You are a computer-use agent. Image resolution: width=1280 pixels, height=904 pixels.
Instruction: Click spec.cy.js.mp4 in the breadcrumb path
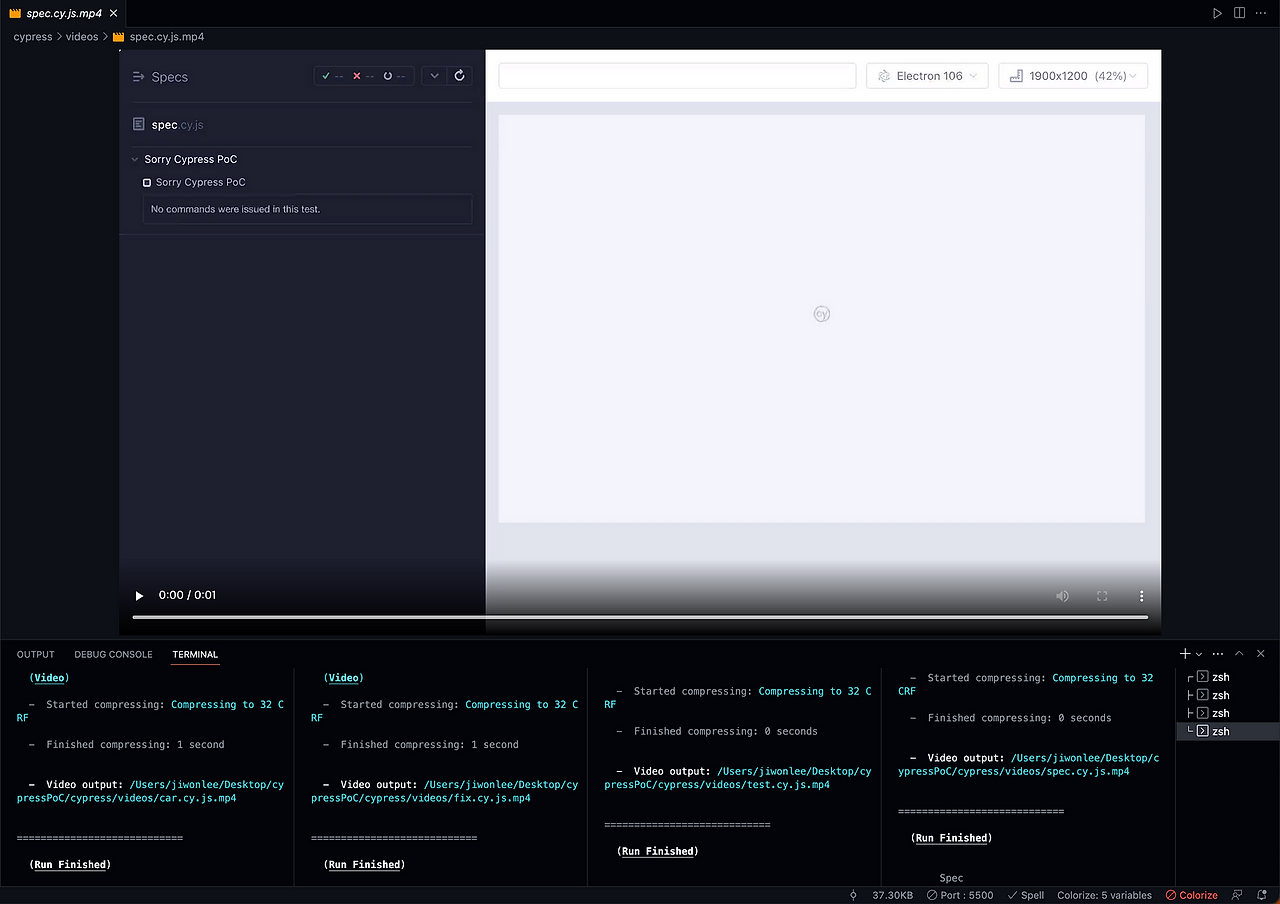tap(159, 37)
